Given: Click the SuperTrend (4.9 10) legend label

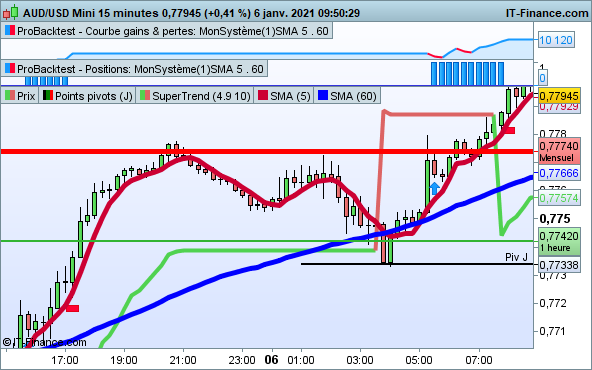Looking at the screenshot, I should 195,96.
